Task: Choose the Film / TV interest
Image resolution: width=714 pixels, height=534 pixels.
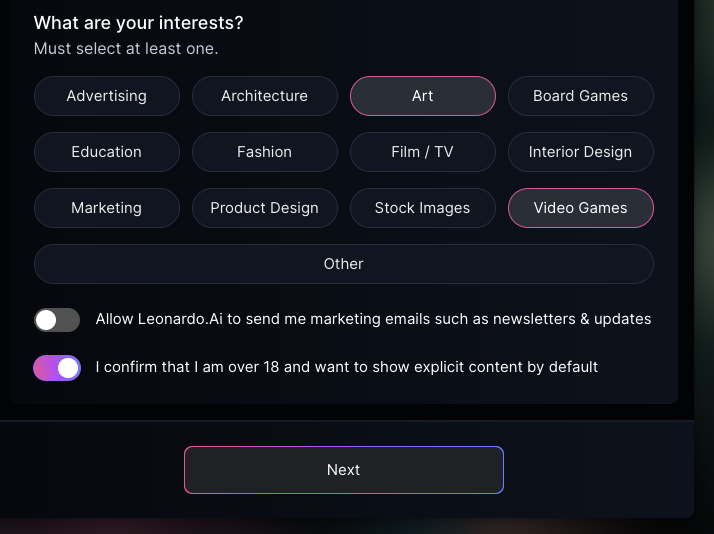Action: [x=423, y=152]
